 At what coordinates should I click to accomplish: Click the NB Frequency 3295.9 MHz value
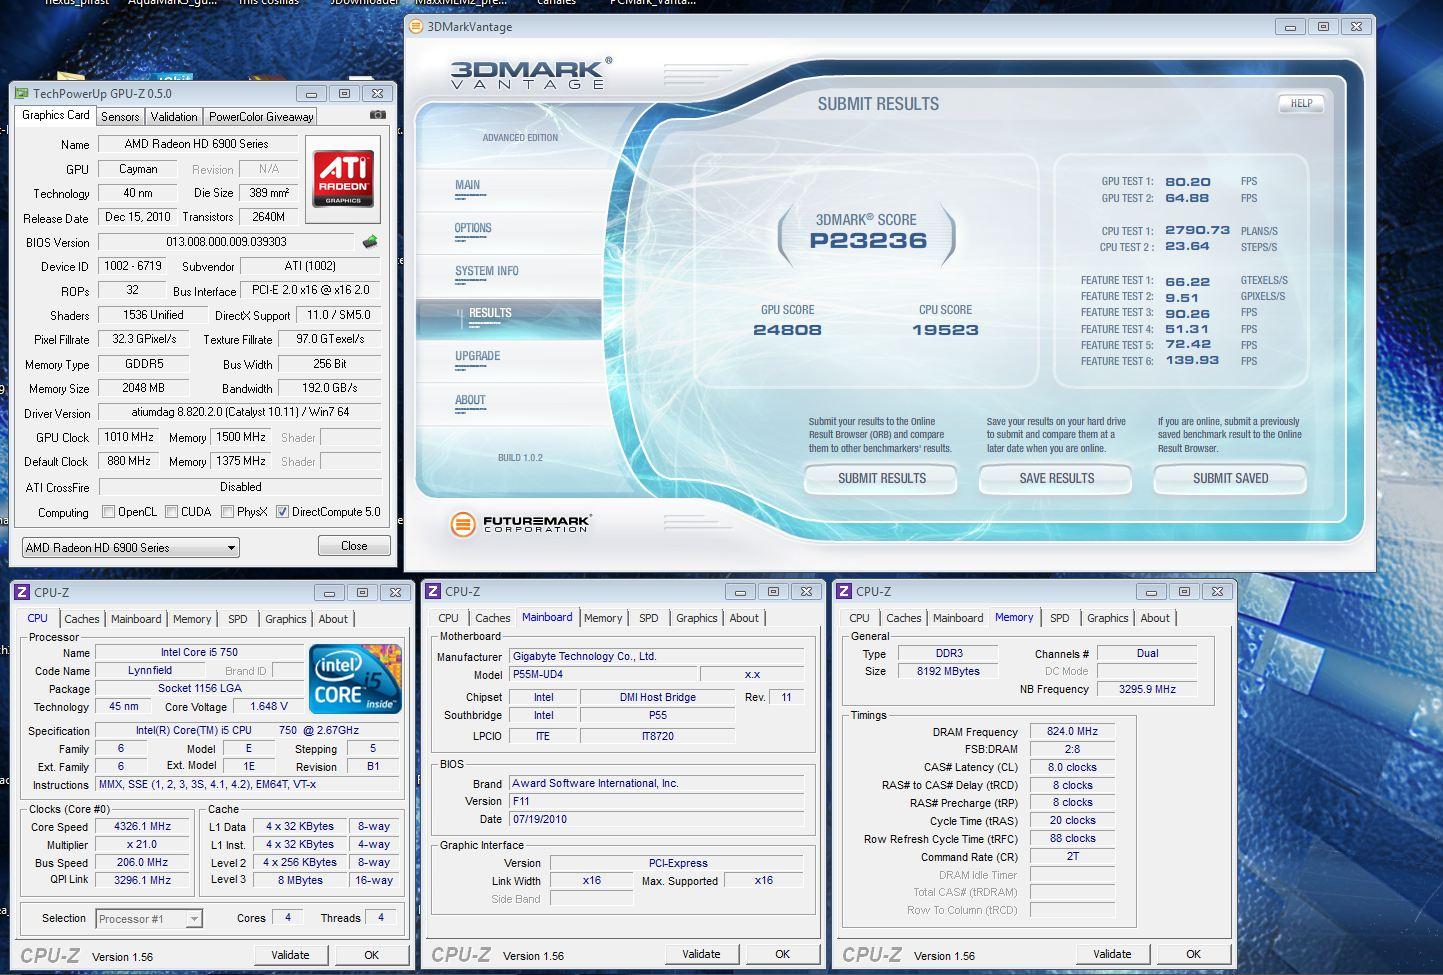tap(1147, 689)
